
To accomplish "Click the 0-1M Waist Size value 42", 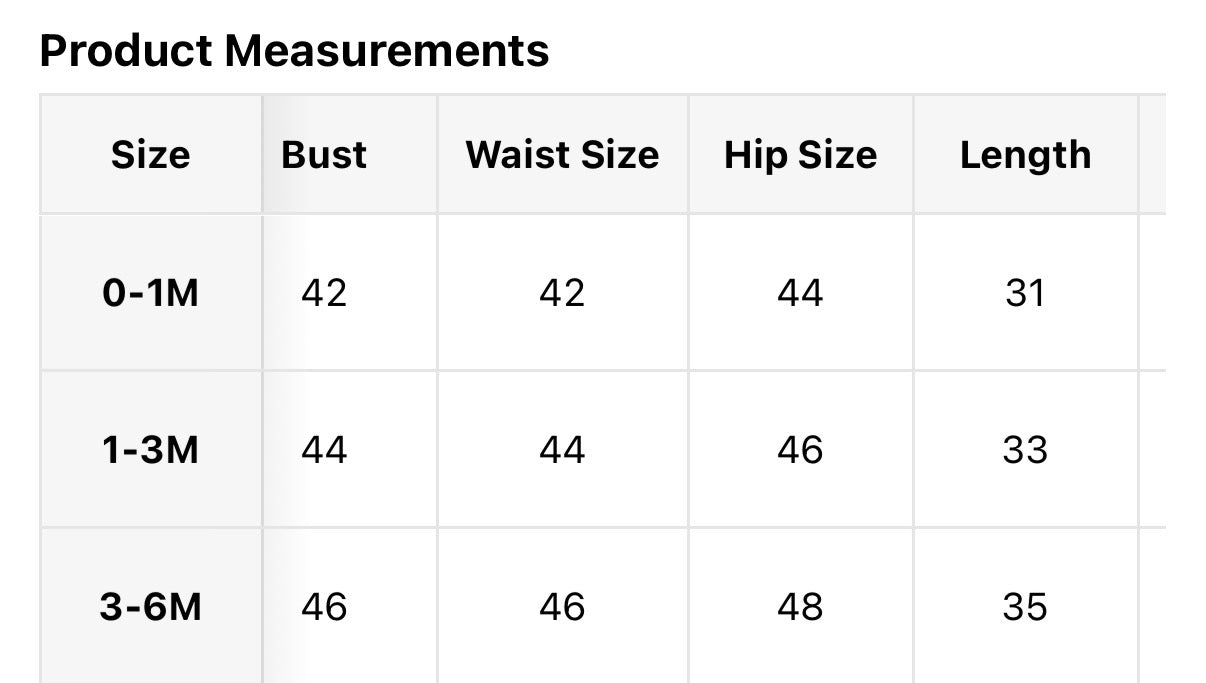I will (562, 293).
